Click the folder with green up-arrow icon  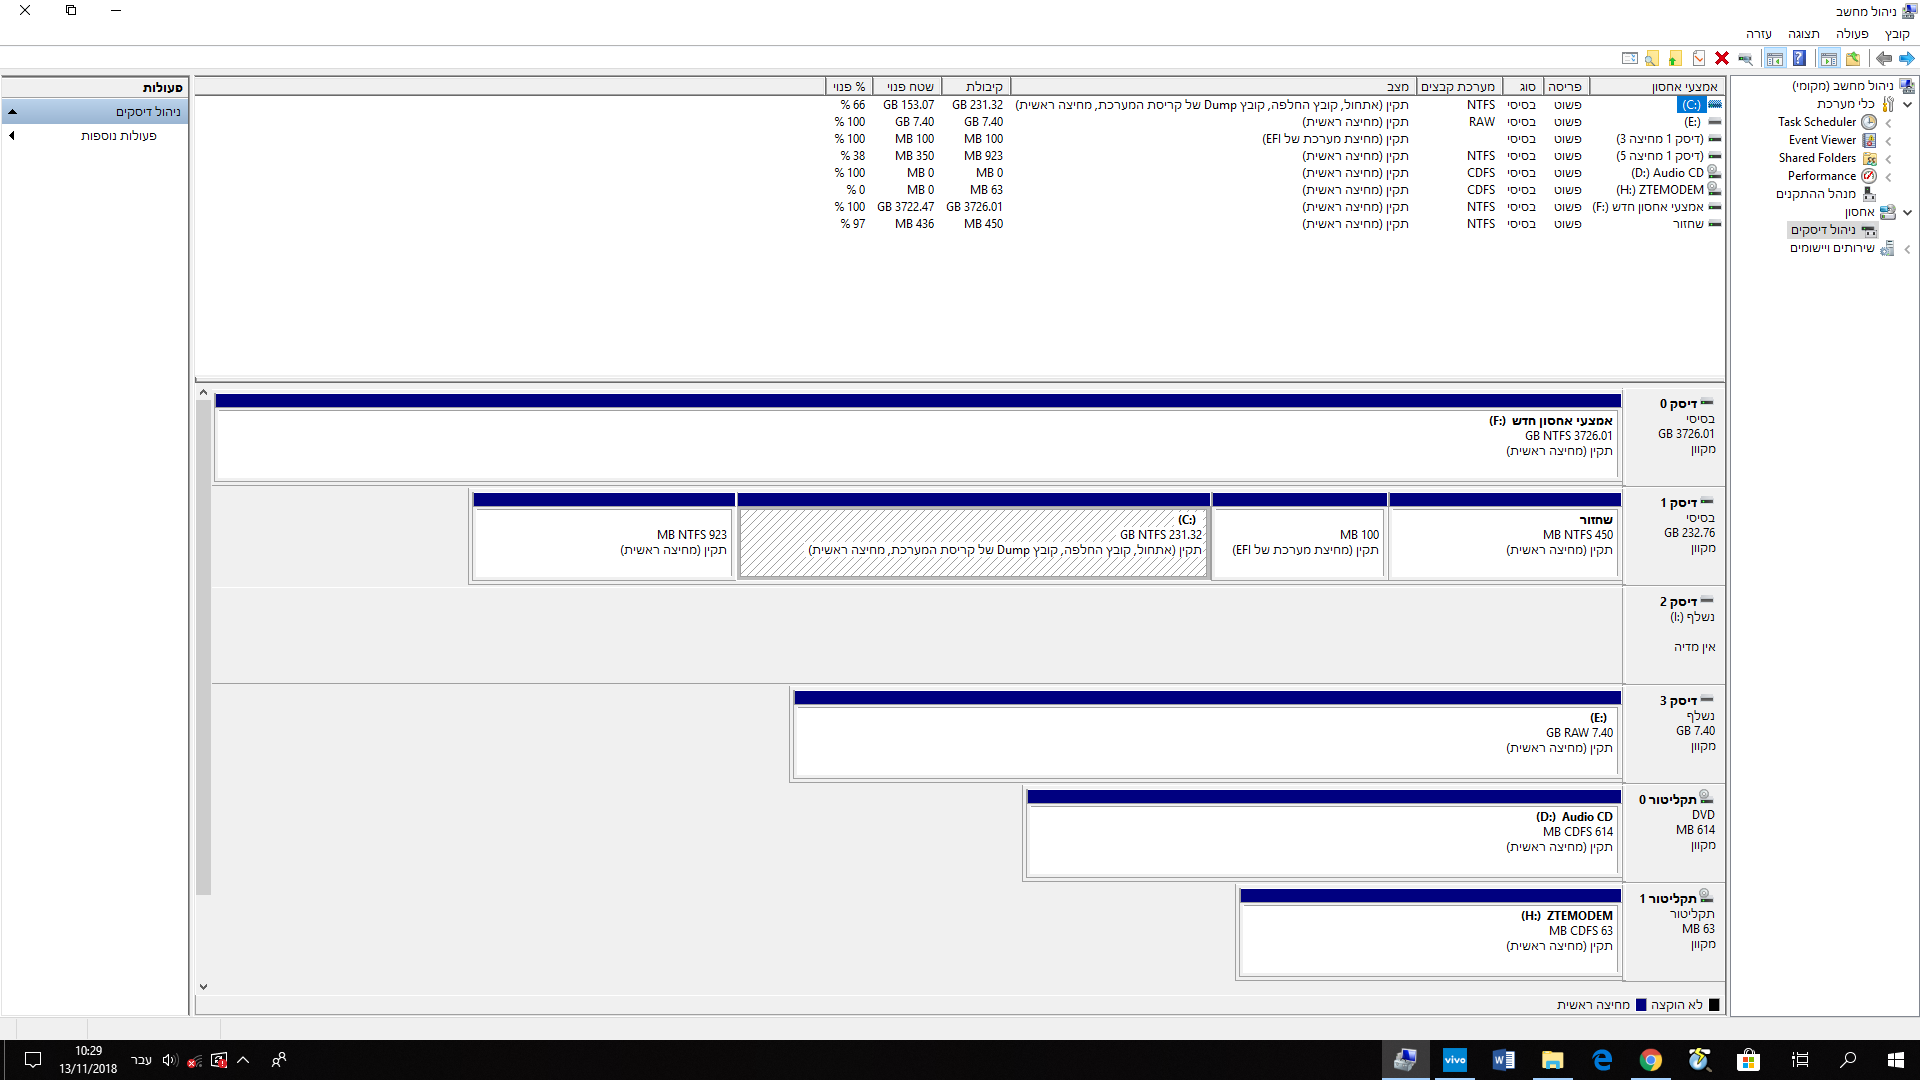1675,58
